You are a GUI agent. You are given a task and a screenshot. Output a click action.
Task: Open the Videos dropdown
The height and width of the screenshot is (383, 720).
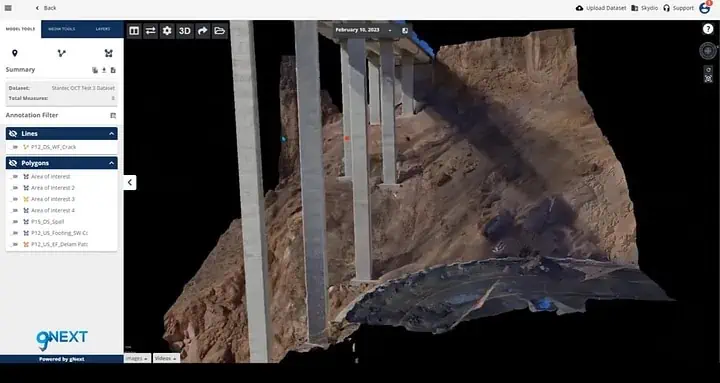pyautogui.click(x=166, y=358)
